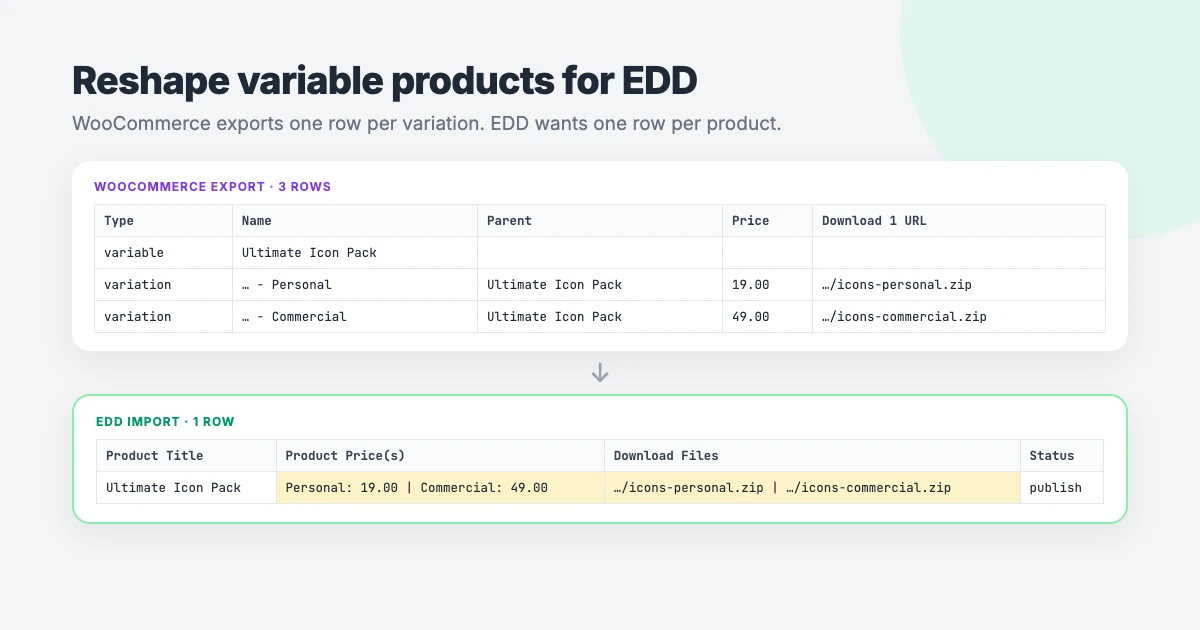
Task: Select the '… - Commercial' name cell
Action: tap(355, 317)
